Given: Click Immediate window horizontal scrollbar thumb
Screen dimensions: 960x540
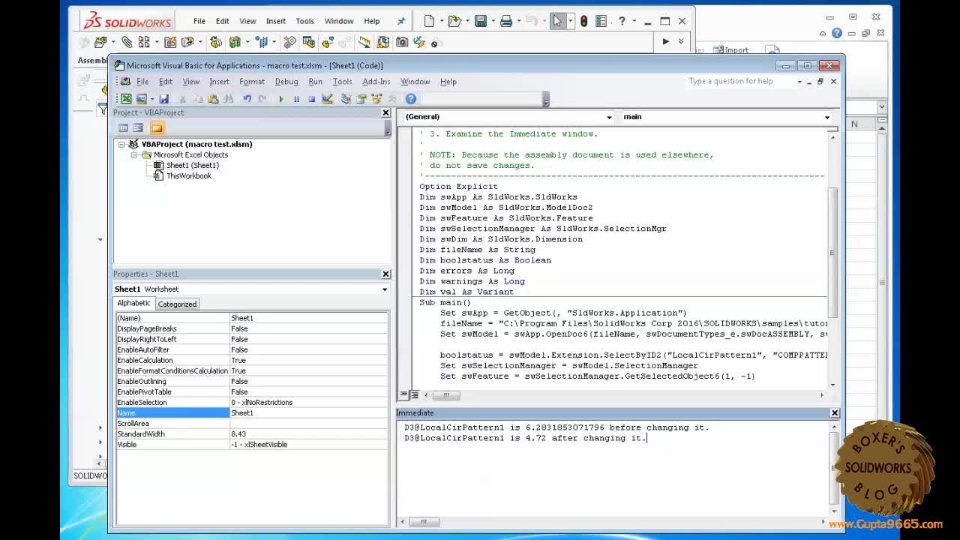Looking at the screenshot, I should tap(423, 522).
